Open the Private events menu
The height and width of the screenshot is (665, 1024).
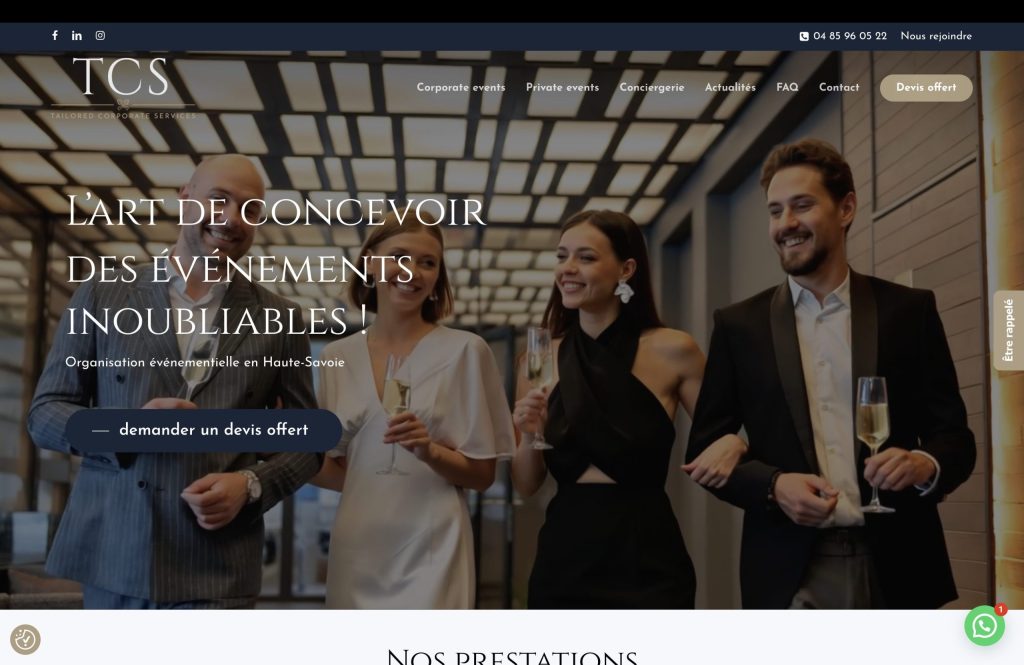tap(562, 88)
